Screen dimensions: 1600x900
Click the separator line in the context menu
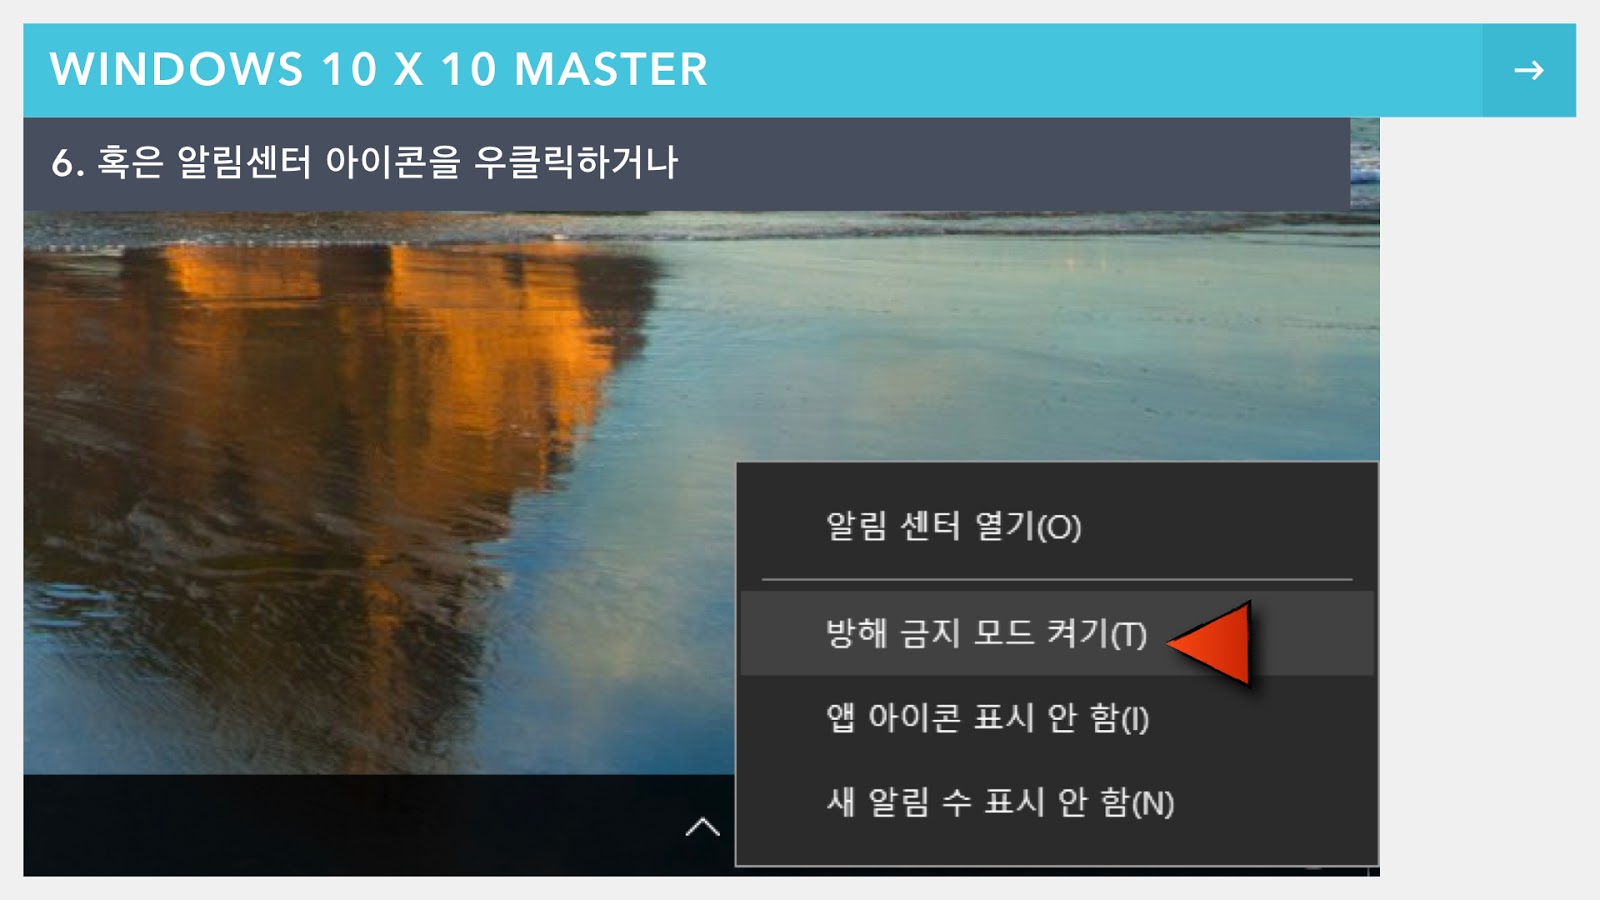click(1057, 579)
